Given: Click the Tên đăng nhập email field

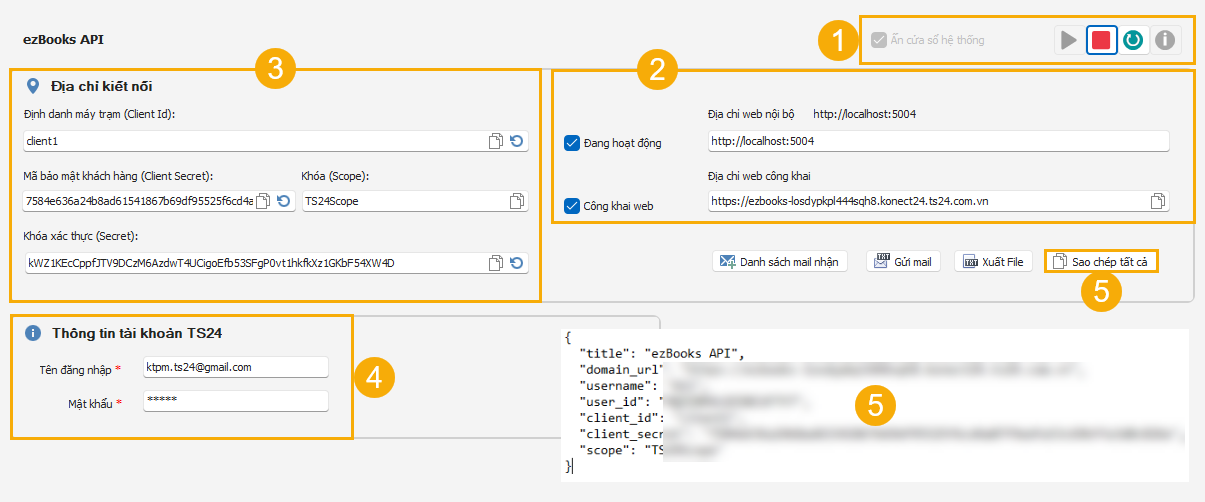Looking at the screenshot, I should (235, 367).
